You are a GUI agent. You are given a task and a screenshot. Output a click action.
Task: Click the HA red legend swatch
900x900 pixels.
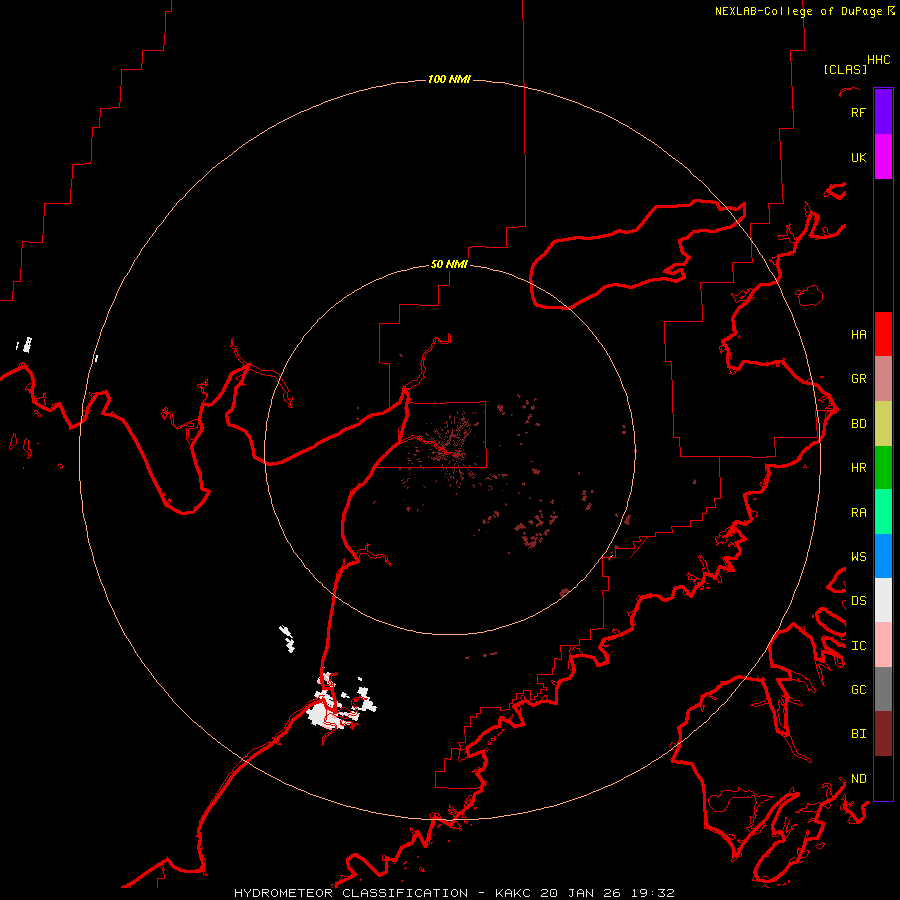coord(883,334)
